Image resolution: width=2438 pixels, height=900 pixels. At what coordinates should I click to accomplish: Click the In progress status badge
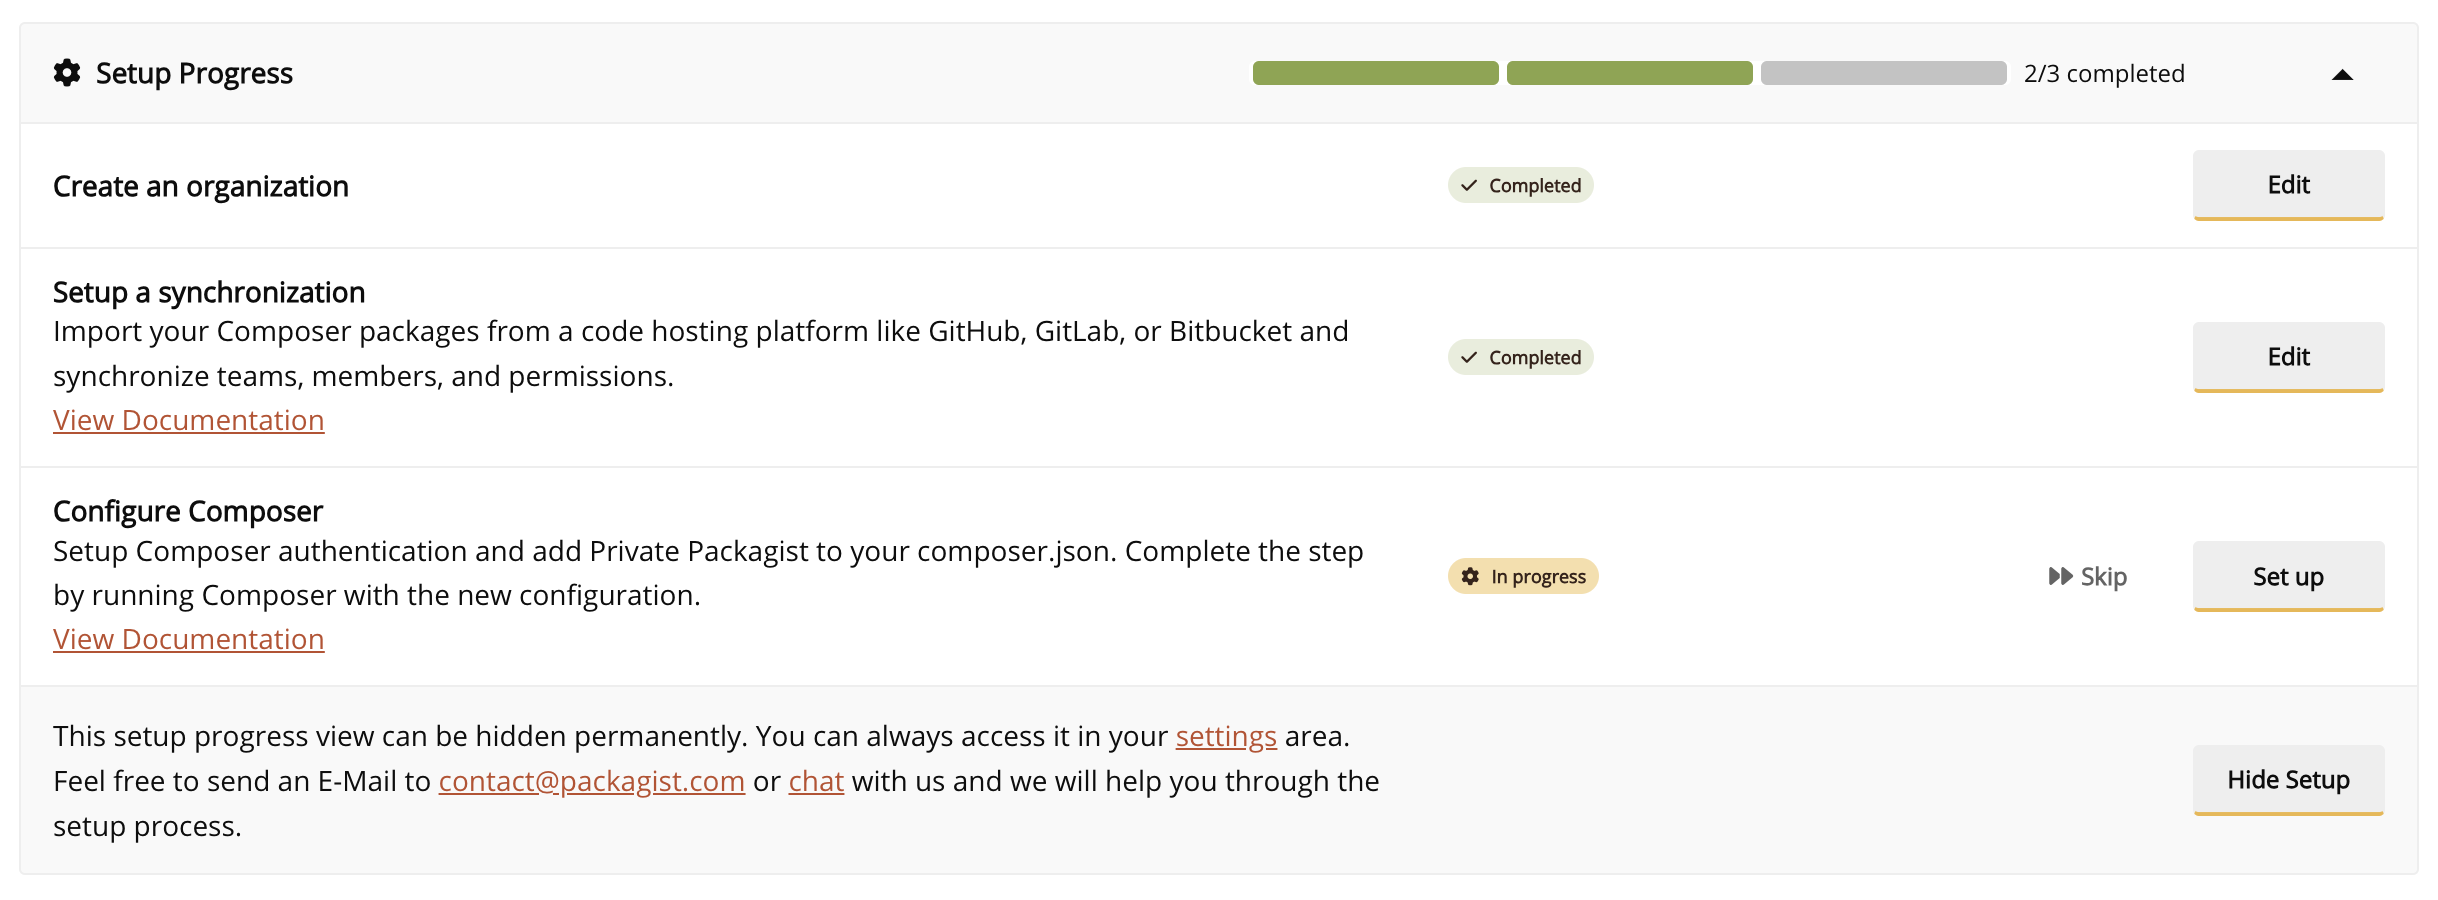(1523, 577)
